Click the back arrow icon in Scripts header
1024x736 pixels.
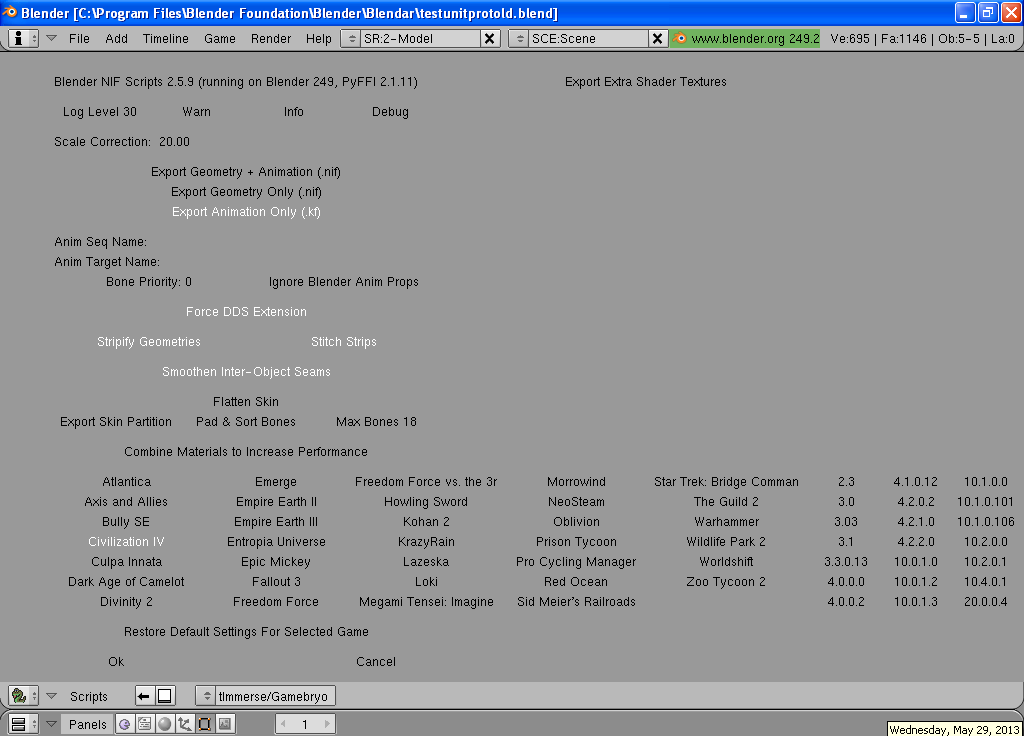pos(144,696)
